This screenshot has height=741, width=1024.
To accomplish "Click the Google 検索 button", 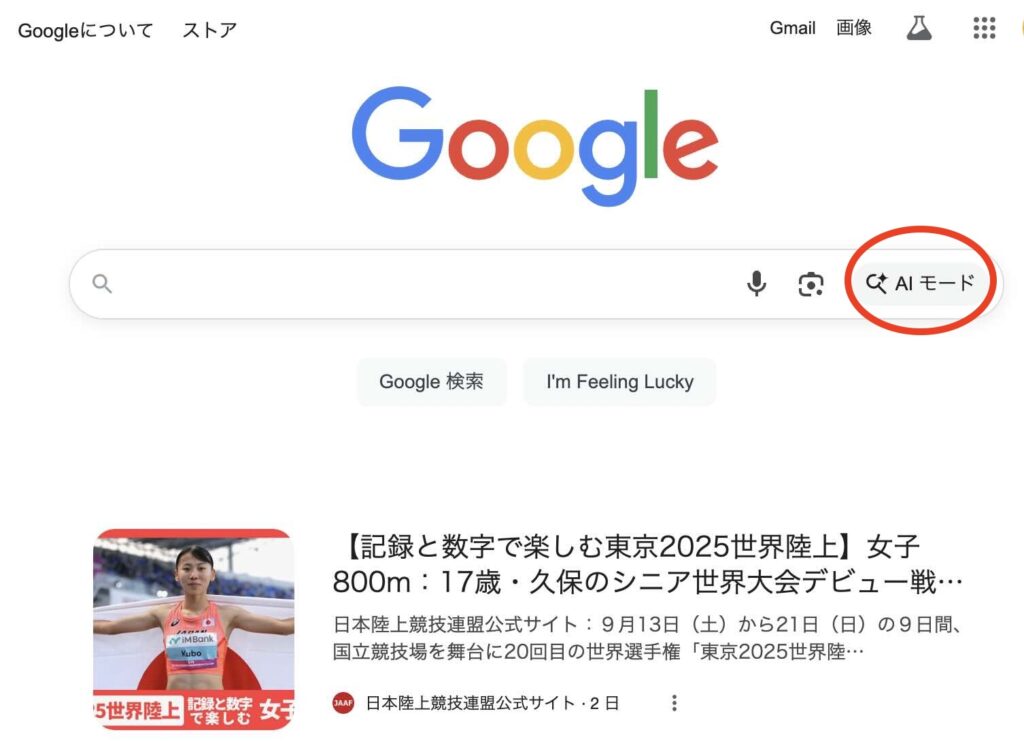I will 431,381.
